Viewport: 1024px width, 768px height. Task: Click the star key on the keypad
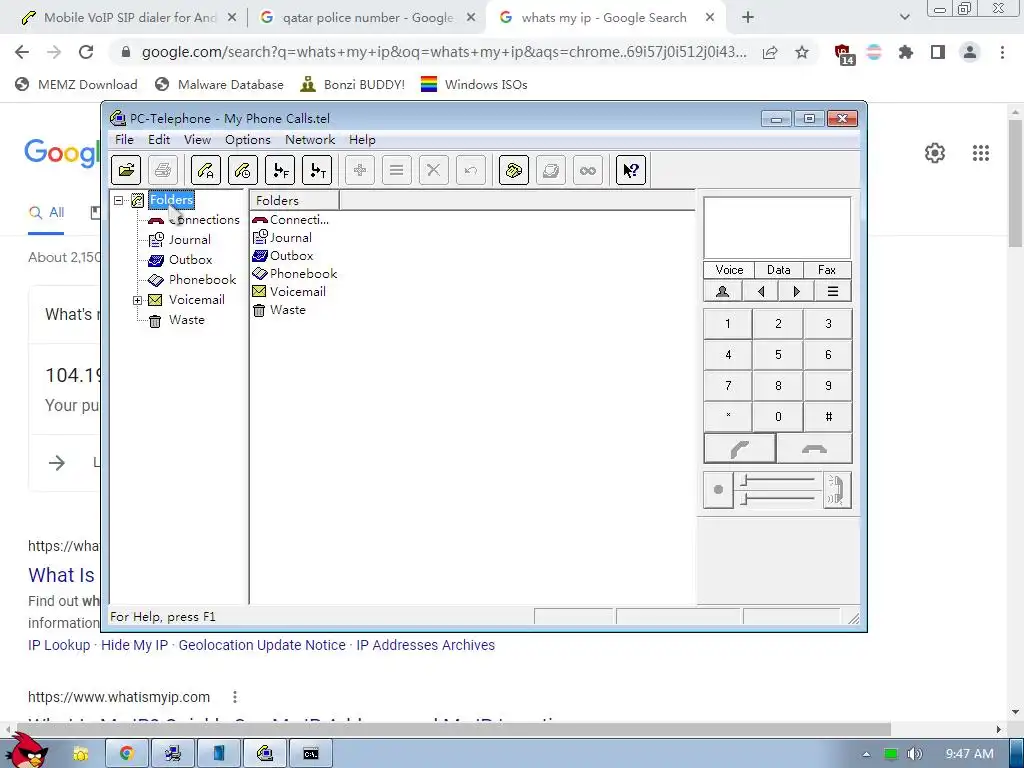(x=728, y=417)
